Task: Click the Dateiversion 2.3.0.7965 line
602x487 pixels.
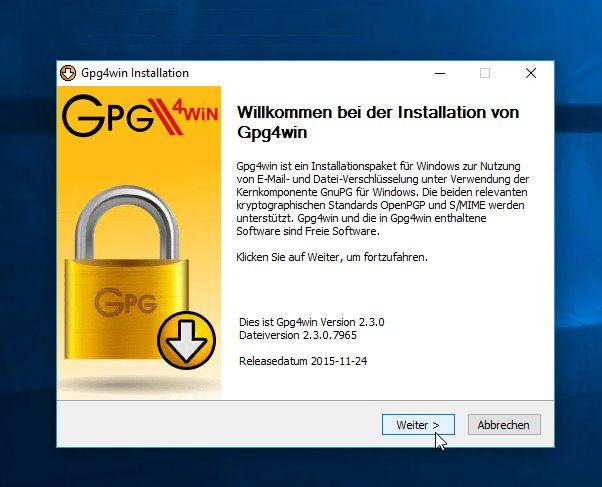Action: point(298,335)
